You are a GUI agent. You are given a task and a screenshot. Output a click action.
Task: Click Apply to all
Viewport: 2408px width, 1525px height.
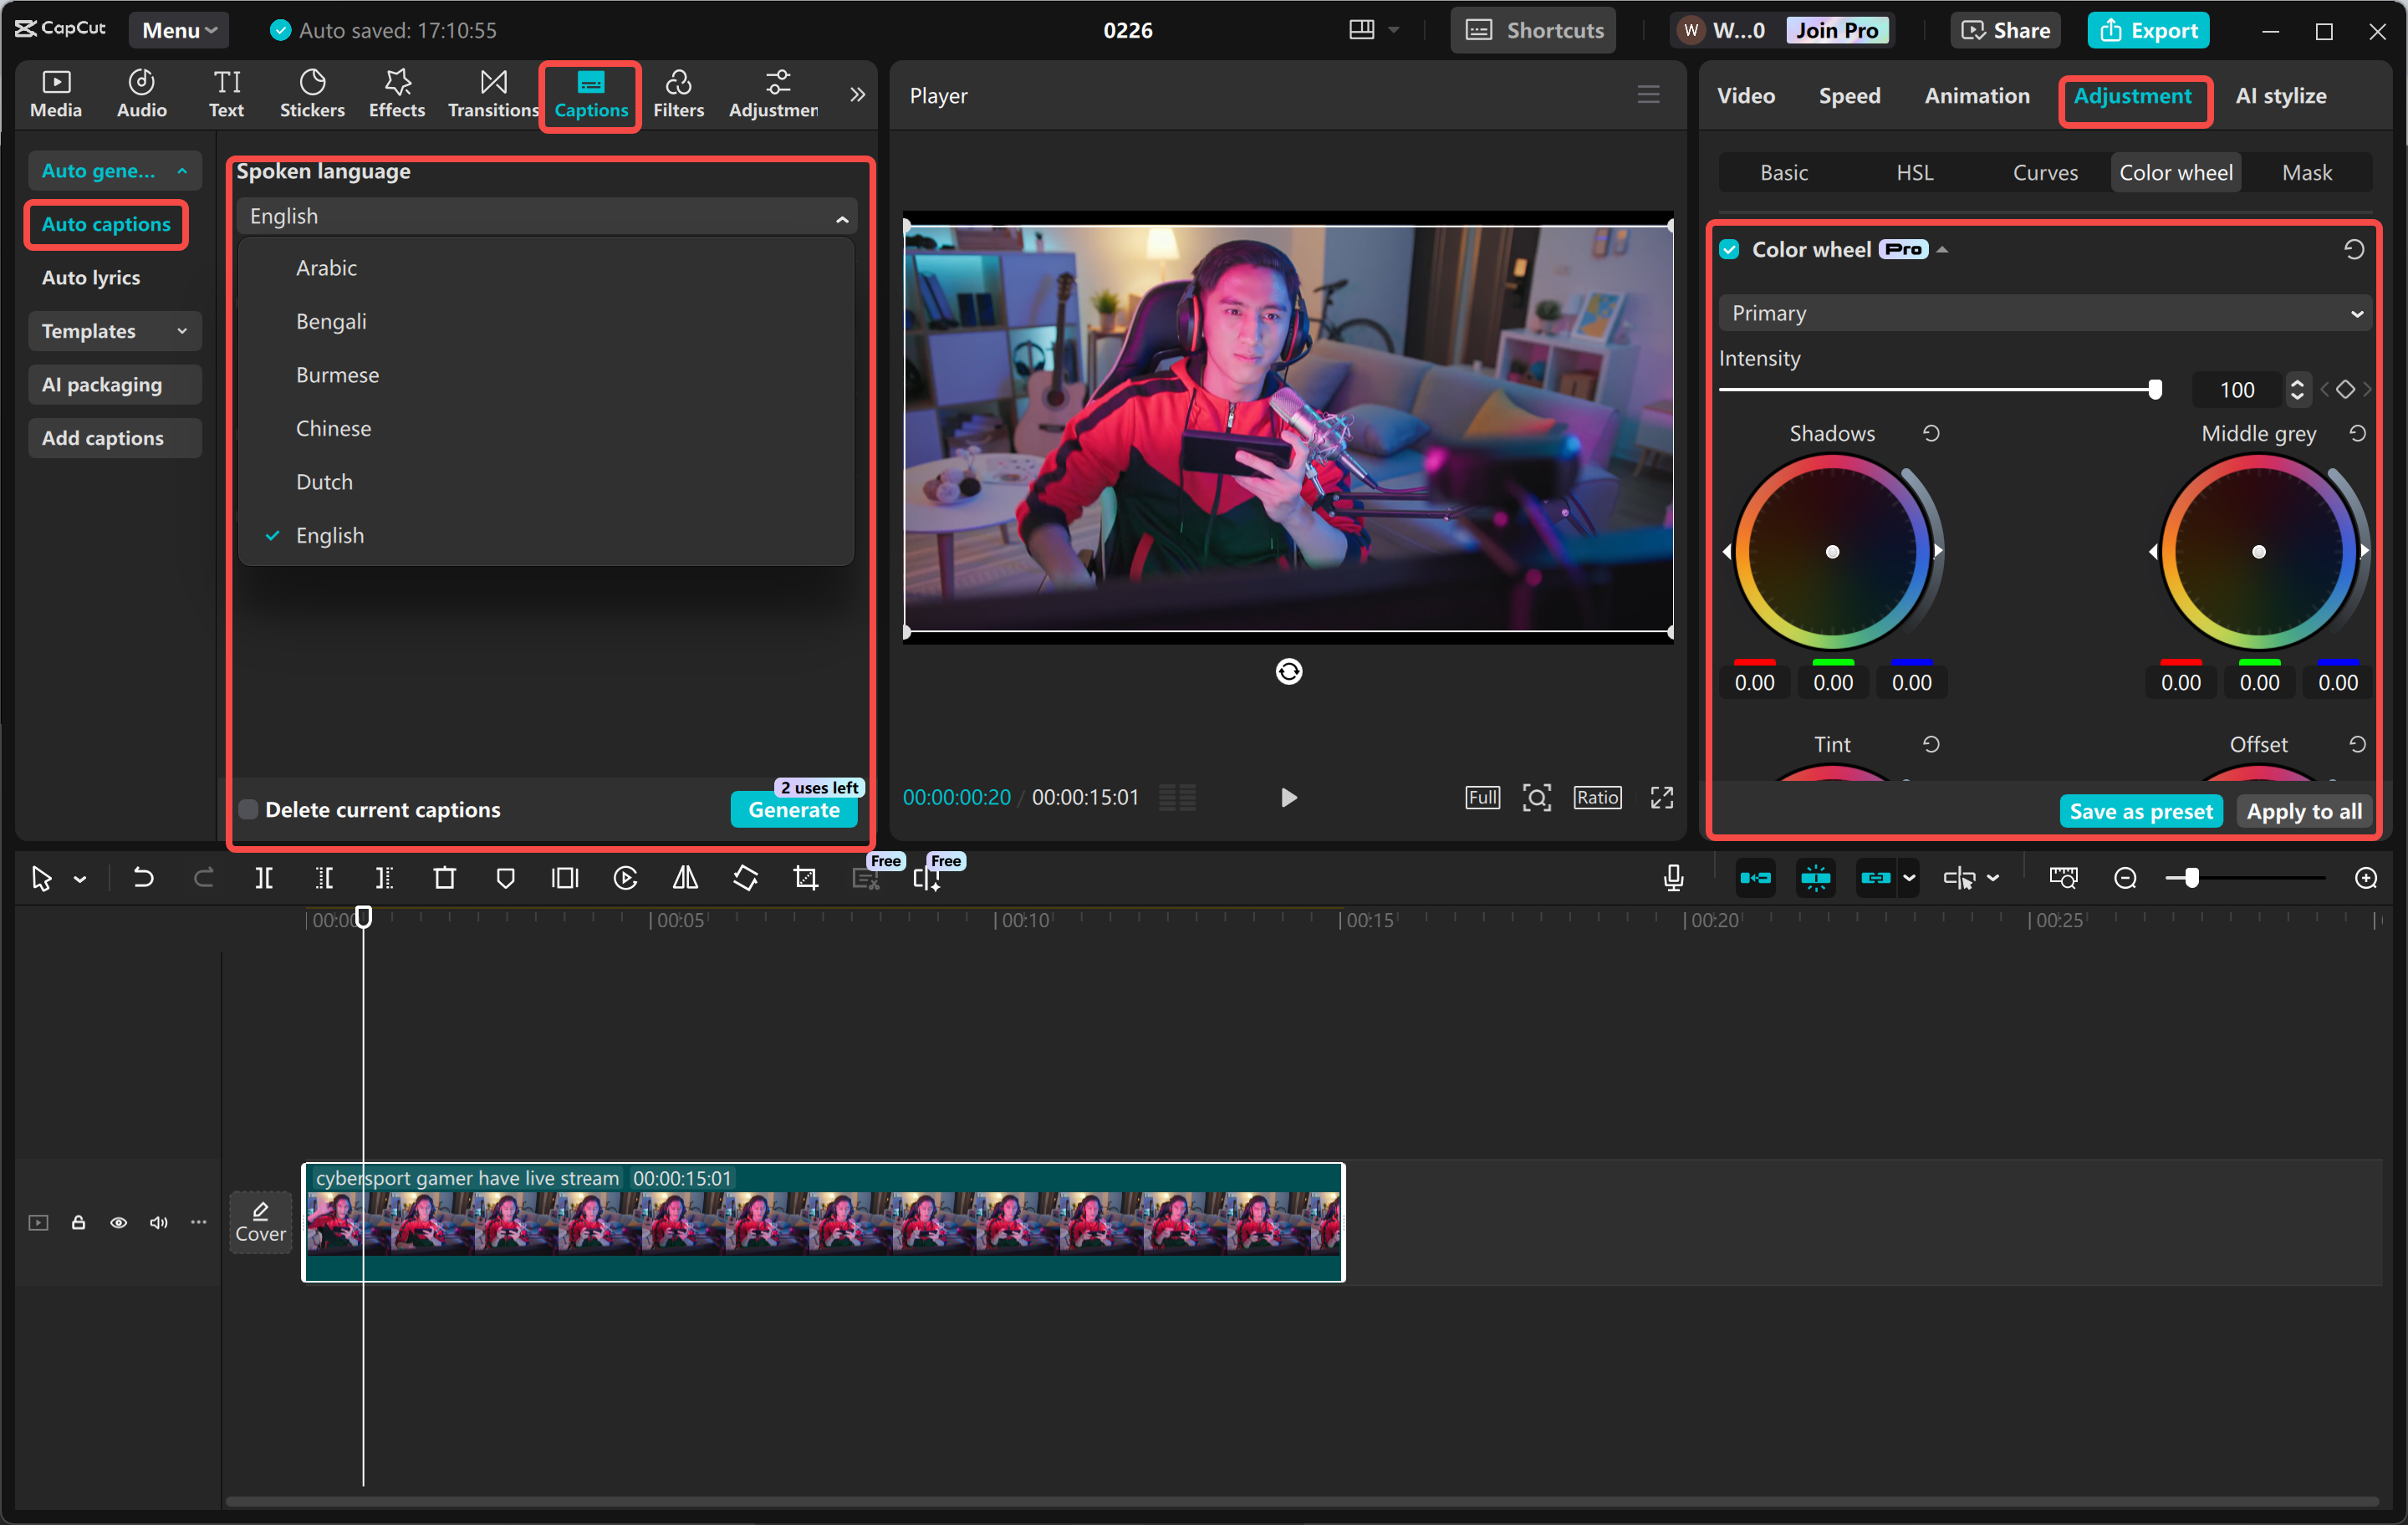point(2303,811)
